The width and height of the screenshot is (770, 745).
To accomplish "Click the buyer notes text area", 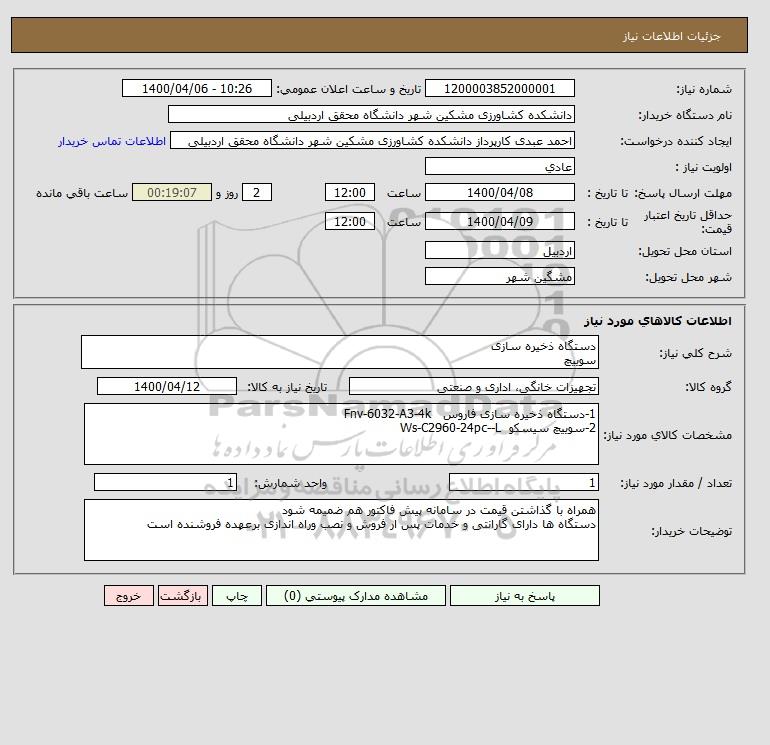I will pos(341,530).
